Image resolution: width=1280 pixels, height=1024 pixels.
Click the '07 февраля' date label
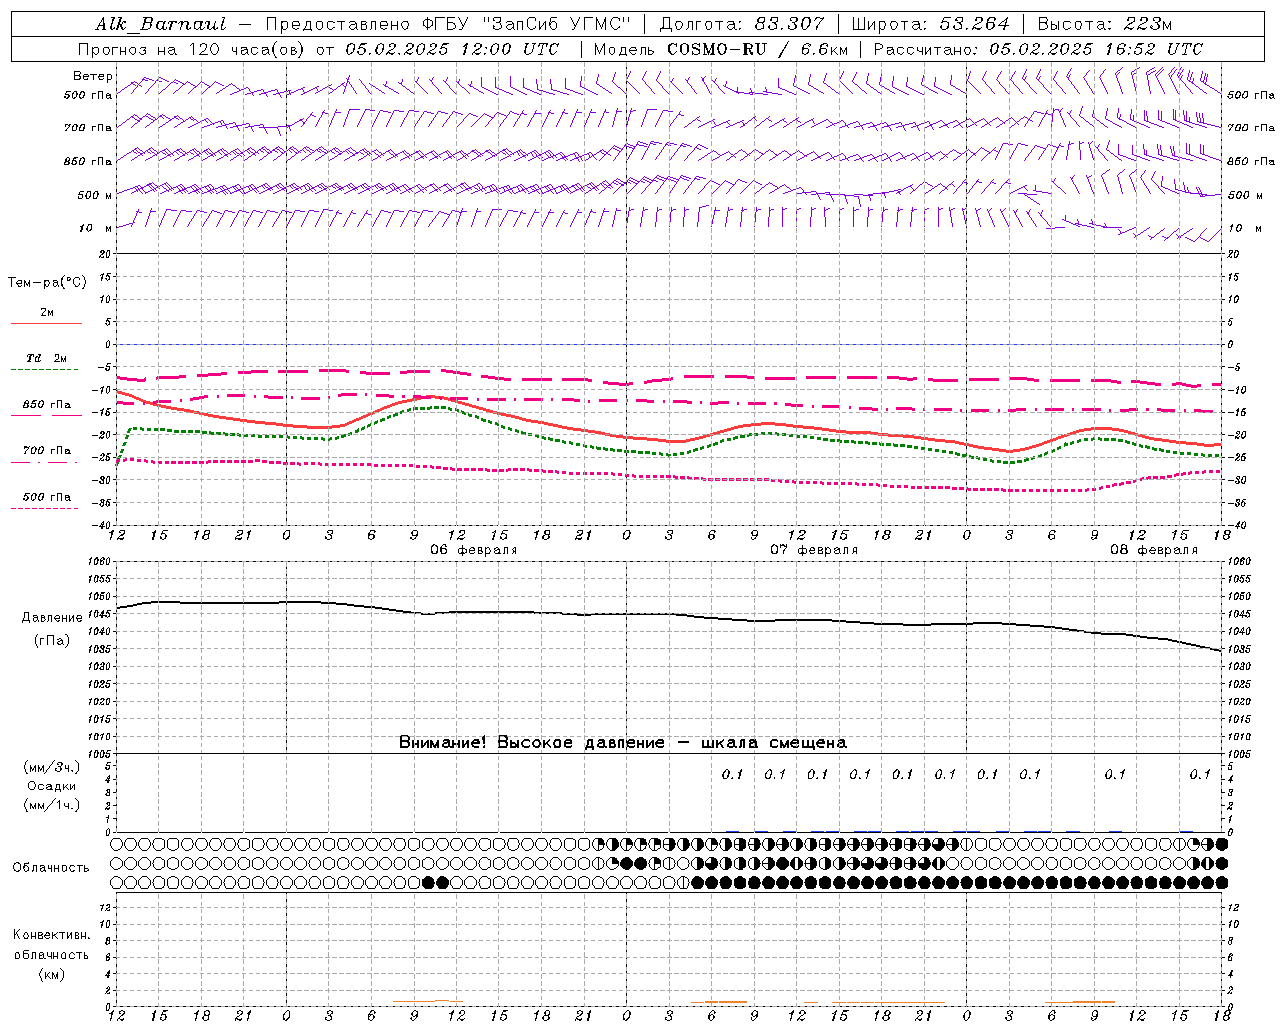[814, 550]
